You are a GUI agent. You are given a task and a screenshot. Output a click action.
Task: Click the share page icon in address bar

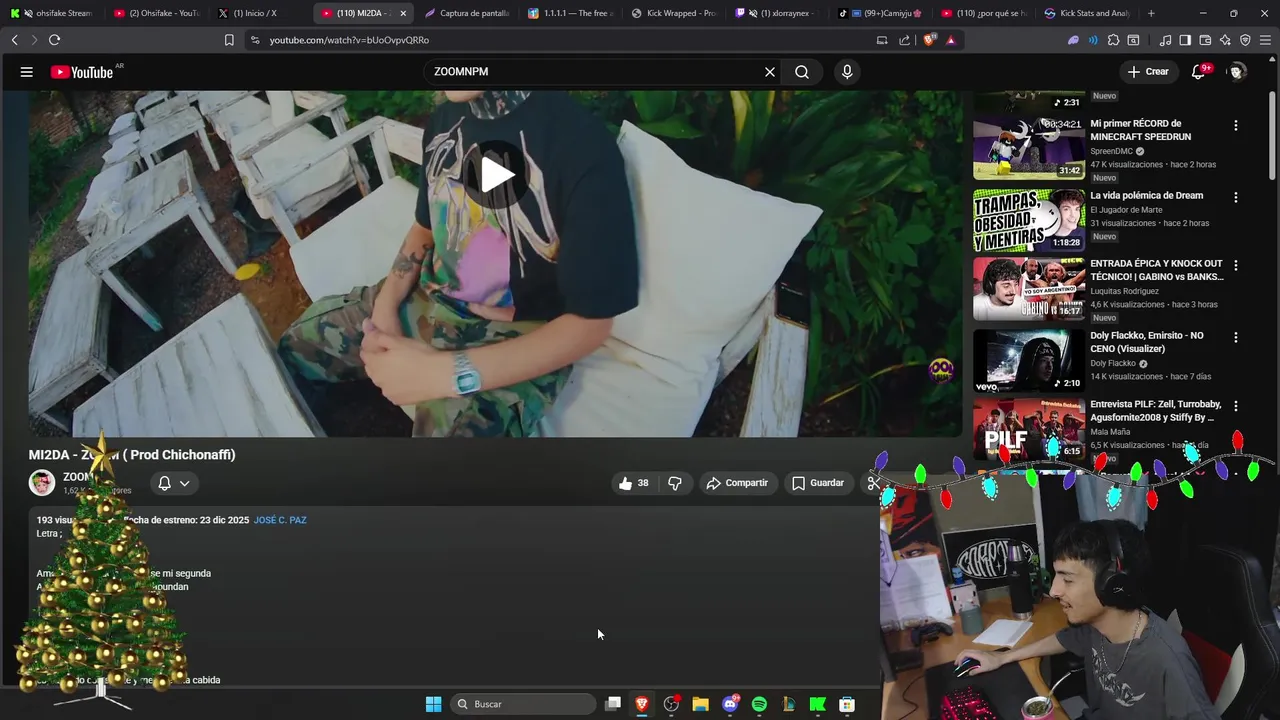click(905, 40)
